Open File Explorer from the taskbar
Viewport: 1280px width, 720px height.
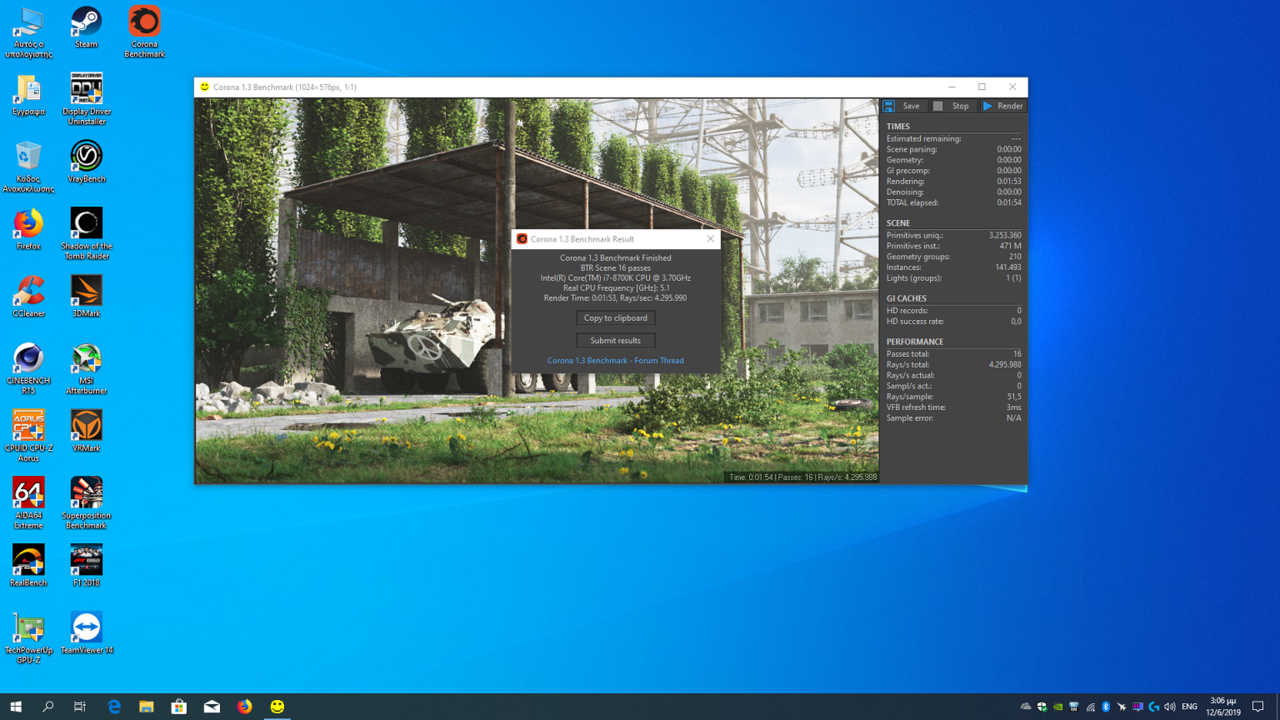tap(146, 707)
